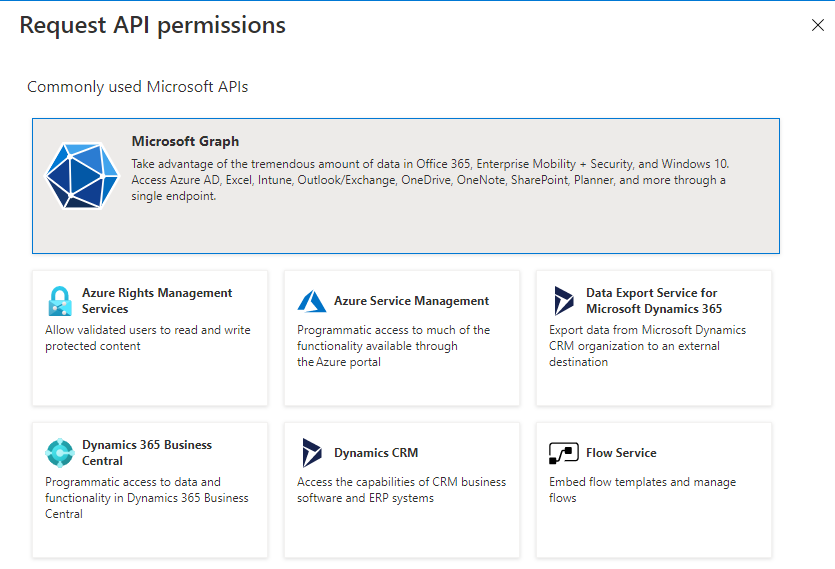Image resolution: width=835 pixels, height=569 pixels.
Task: Click the Flow Service icon
Action: point(563,453)
